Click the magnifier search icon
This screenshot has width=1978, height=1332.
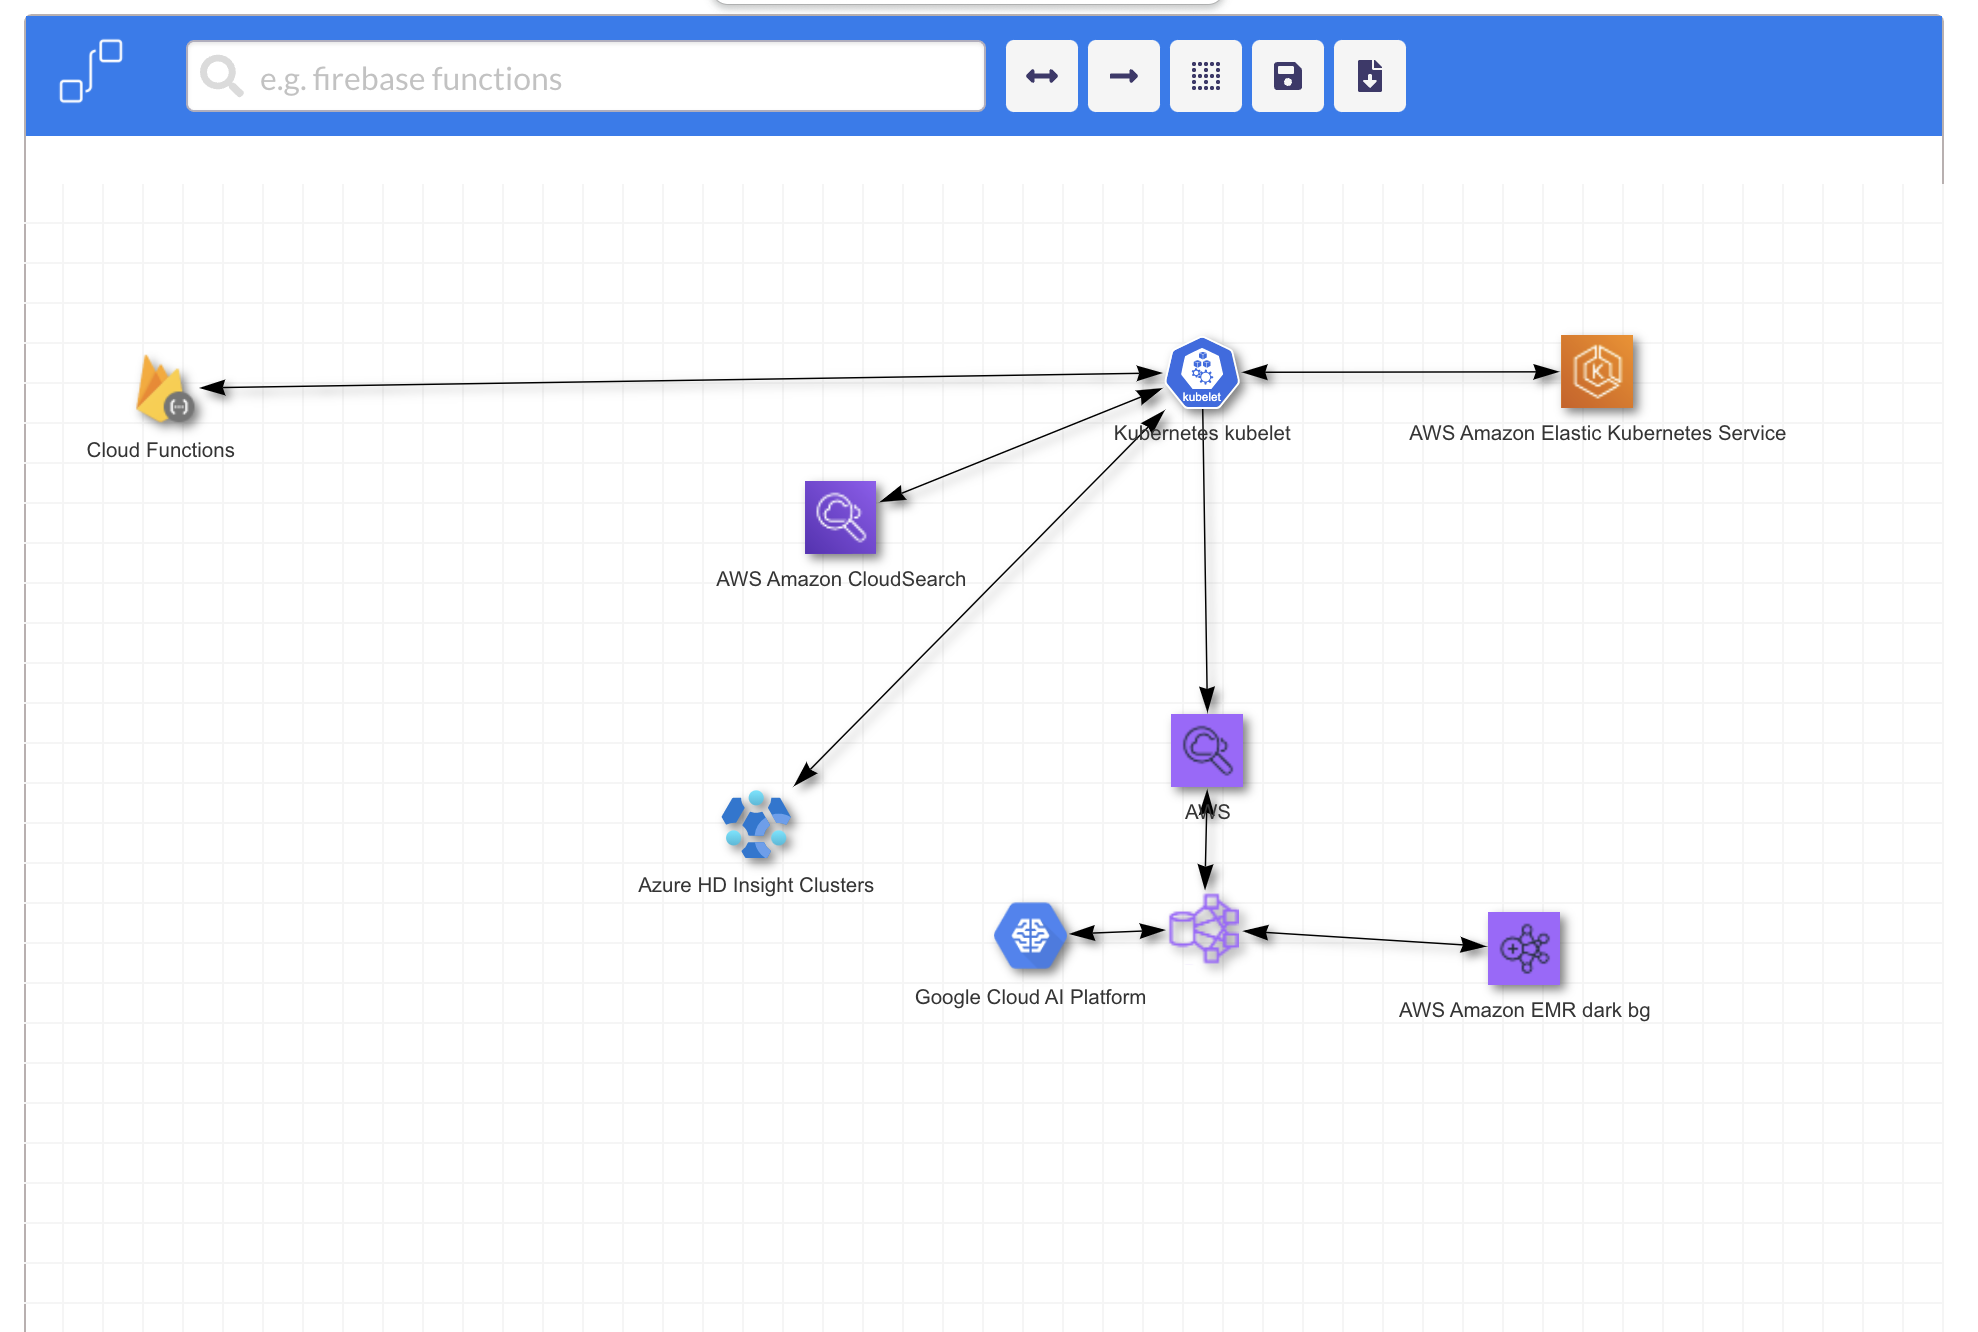coord(221,77)
